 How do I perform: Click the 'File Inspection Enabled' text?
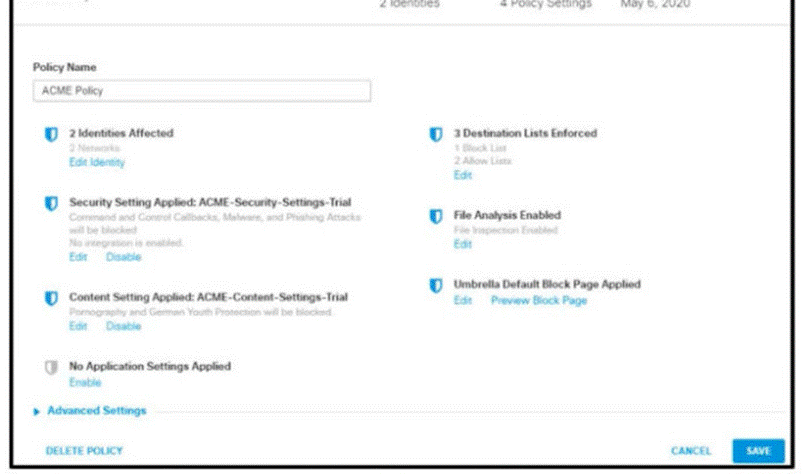tap(506, 230)
